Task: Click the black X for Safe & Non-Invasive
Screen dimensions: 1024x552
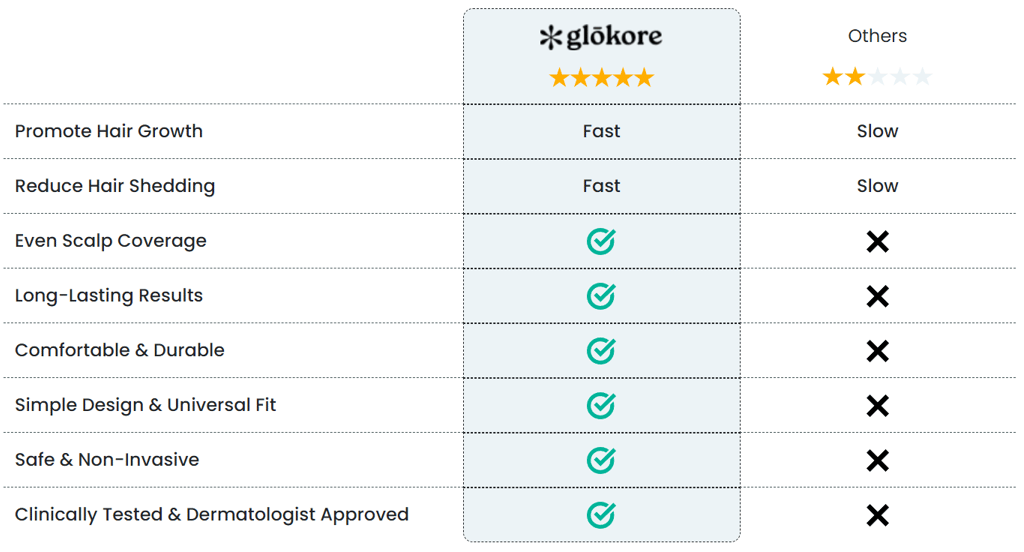Action: coord(877,461)
